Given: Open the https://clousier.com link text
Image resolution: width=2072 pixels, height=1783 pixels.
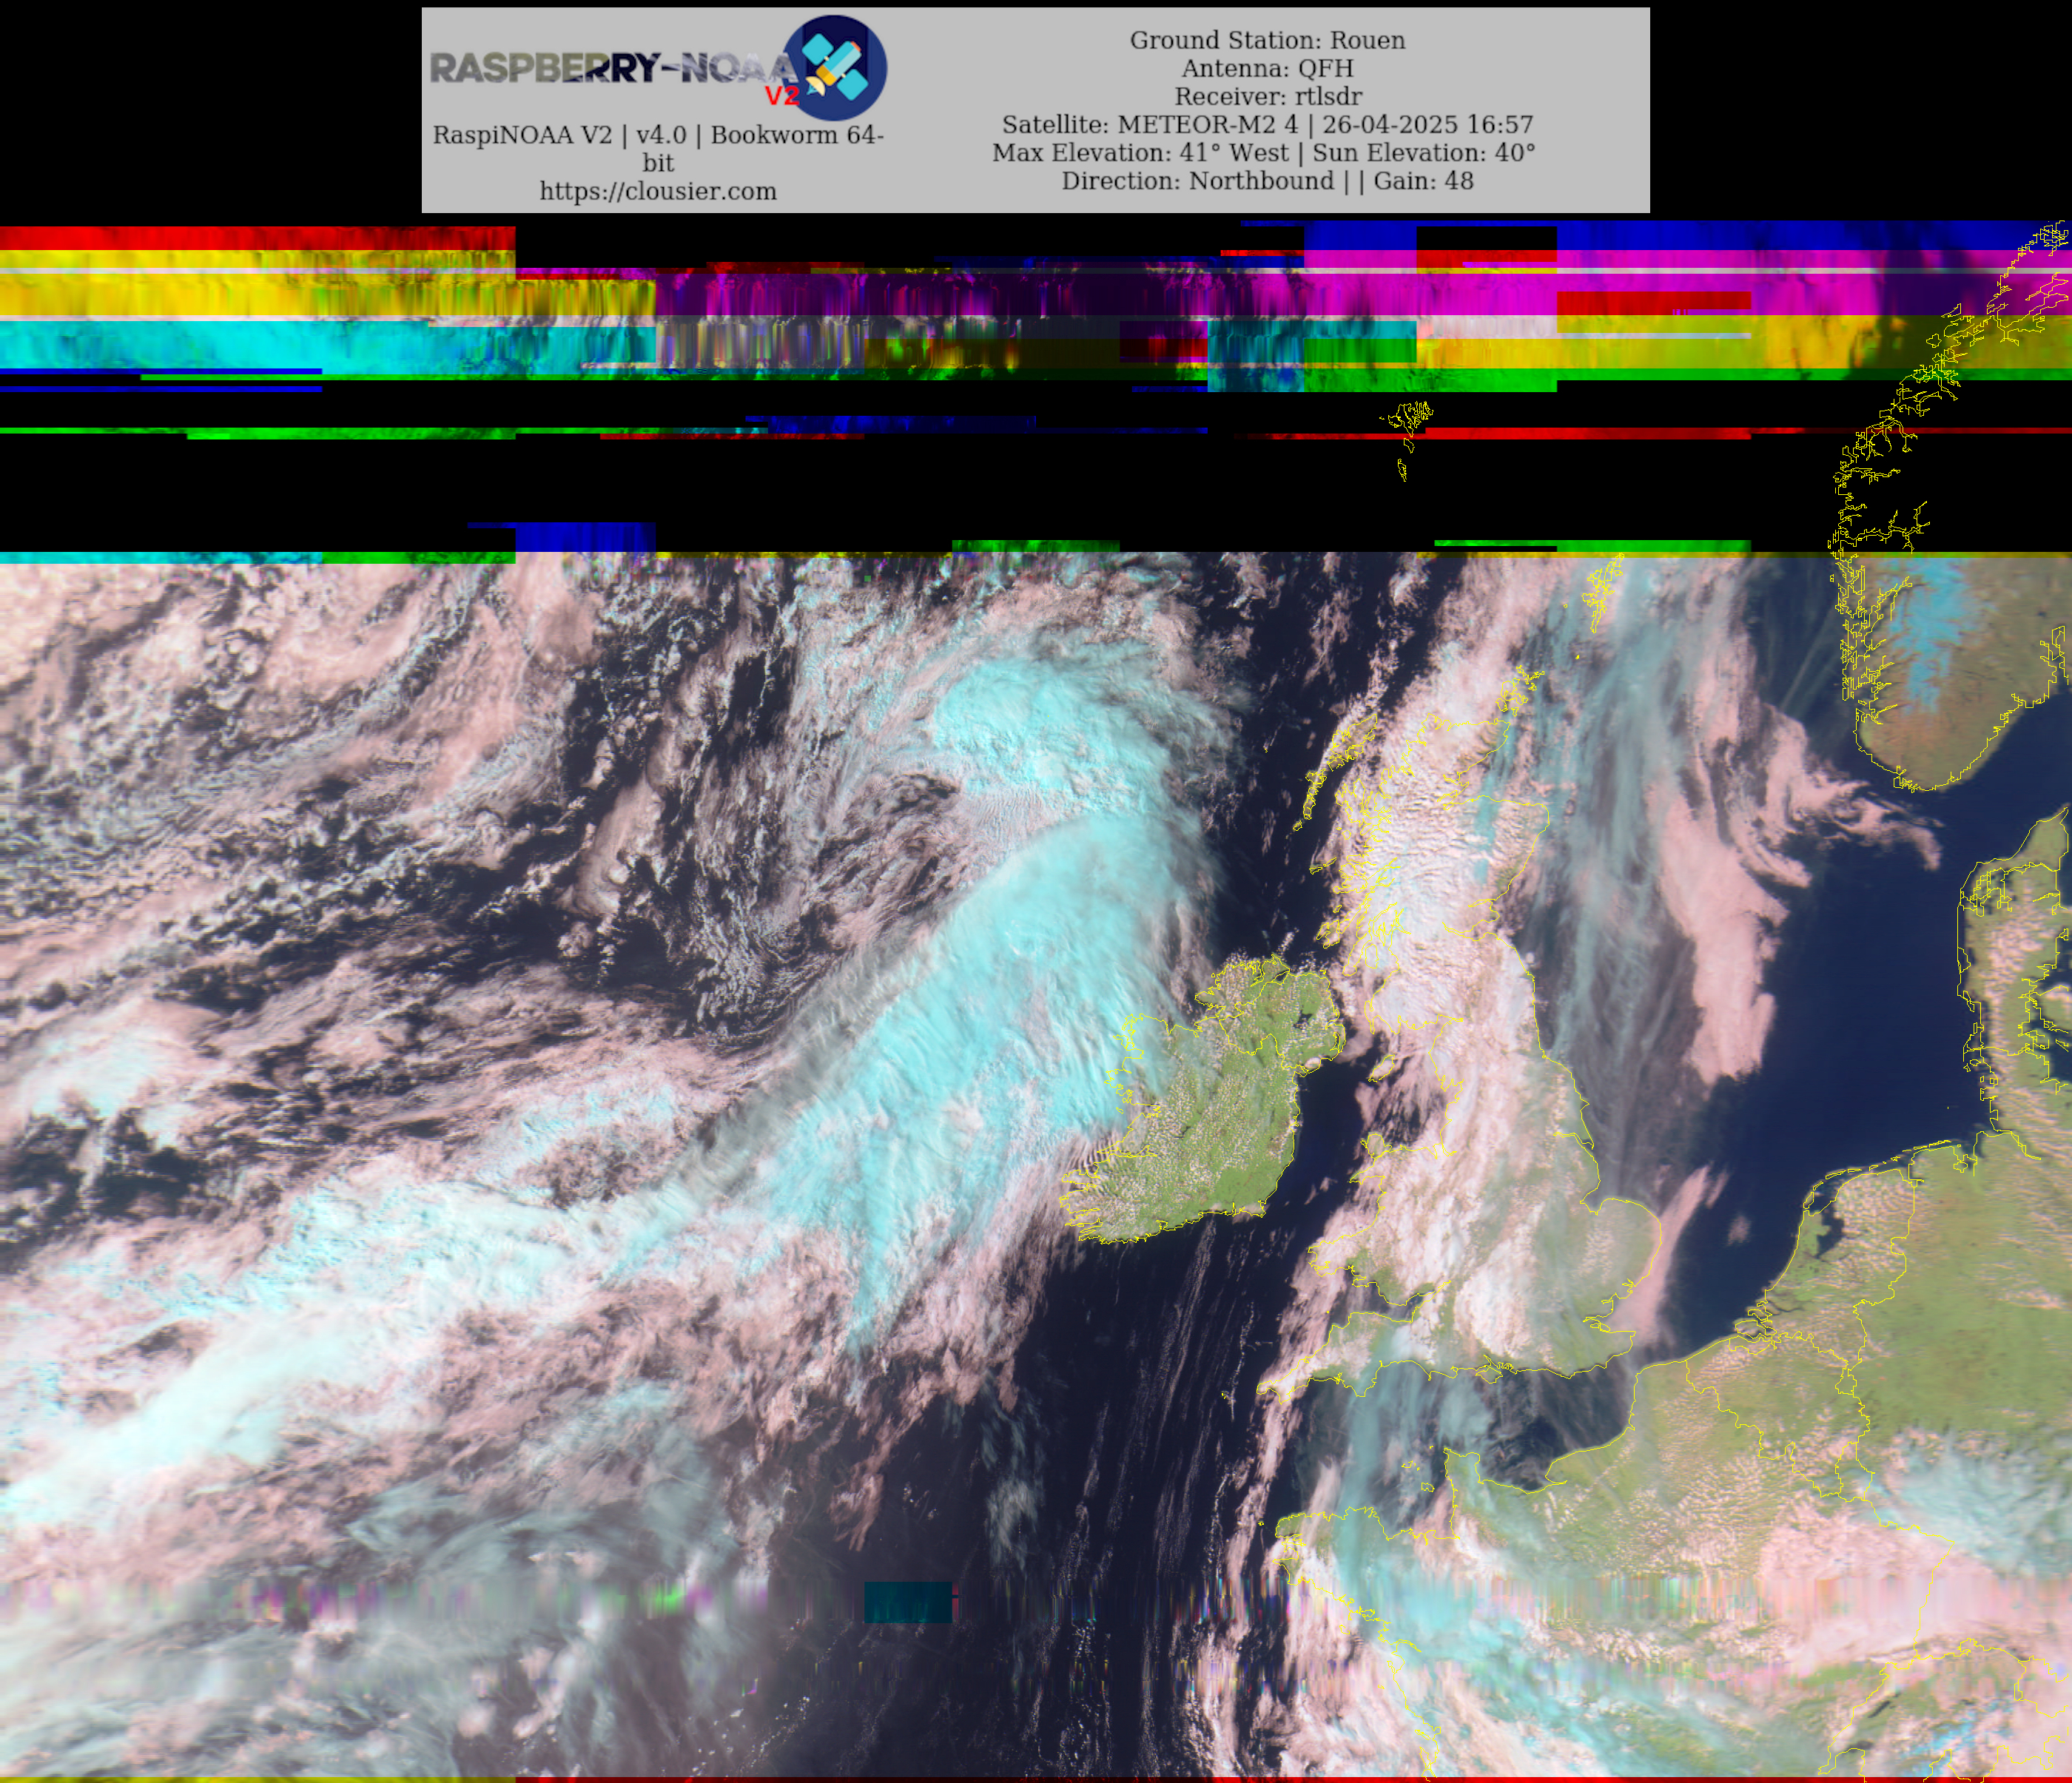Looking at the screenshot, I should 658,191.
